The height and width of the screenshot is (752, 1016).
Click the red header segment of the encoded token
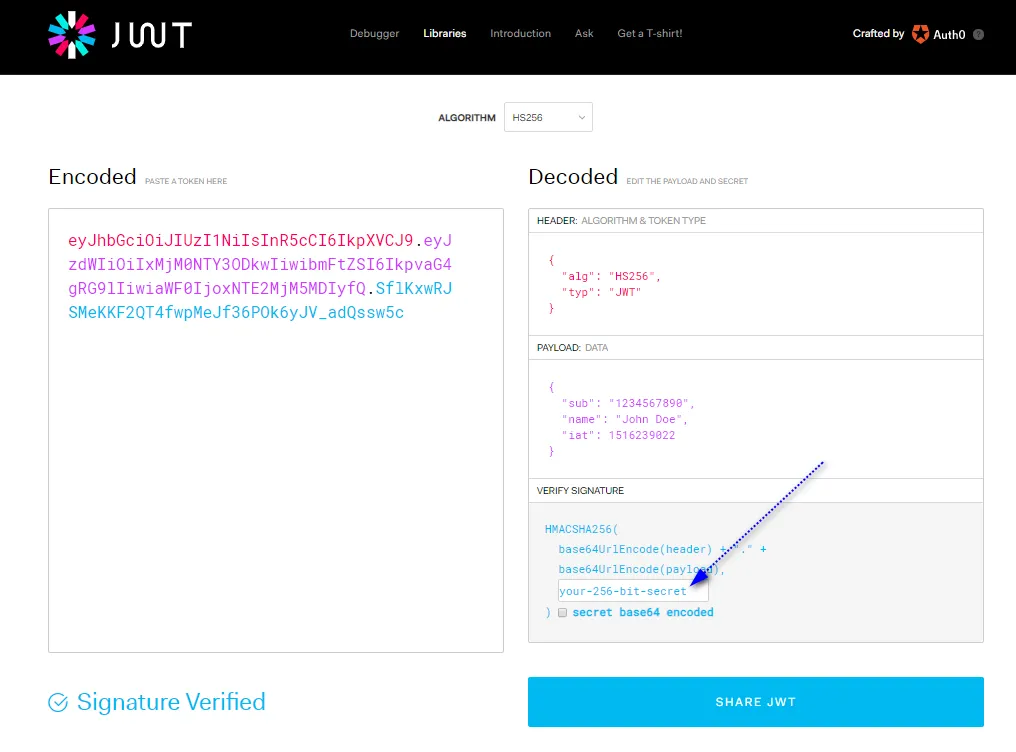pyautogui.click(x=240, y=240)
